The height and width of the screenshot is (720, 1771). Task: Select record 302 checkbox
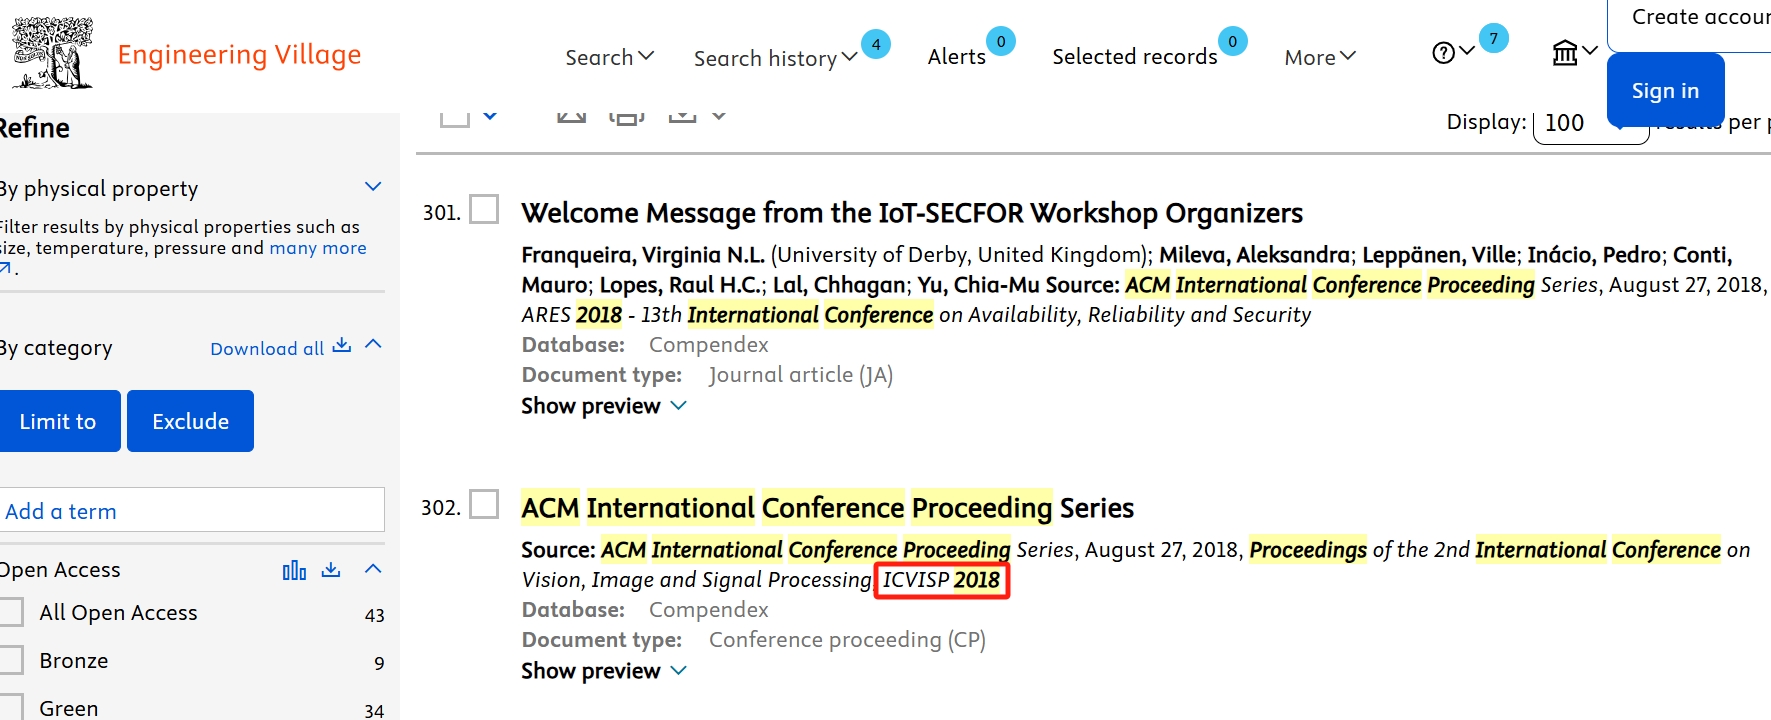click(484, 505)
